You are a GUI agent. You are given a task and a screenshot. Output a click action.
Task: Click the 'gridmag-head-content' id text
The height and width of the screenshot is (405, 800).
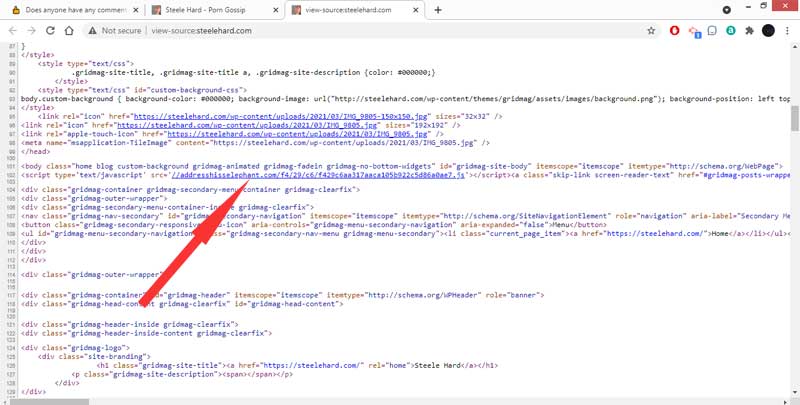pyautogui.click(x=292, y=304)
